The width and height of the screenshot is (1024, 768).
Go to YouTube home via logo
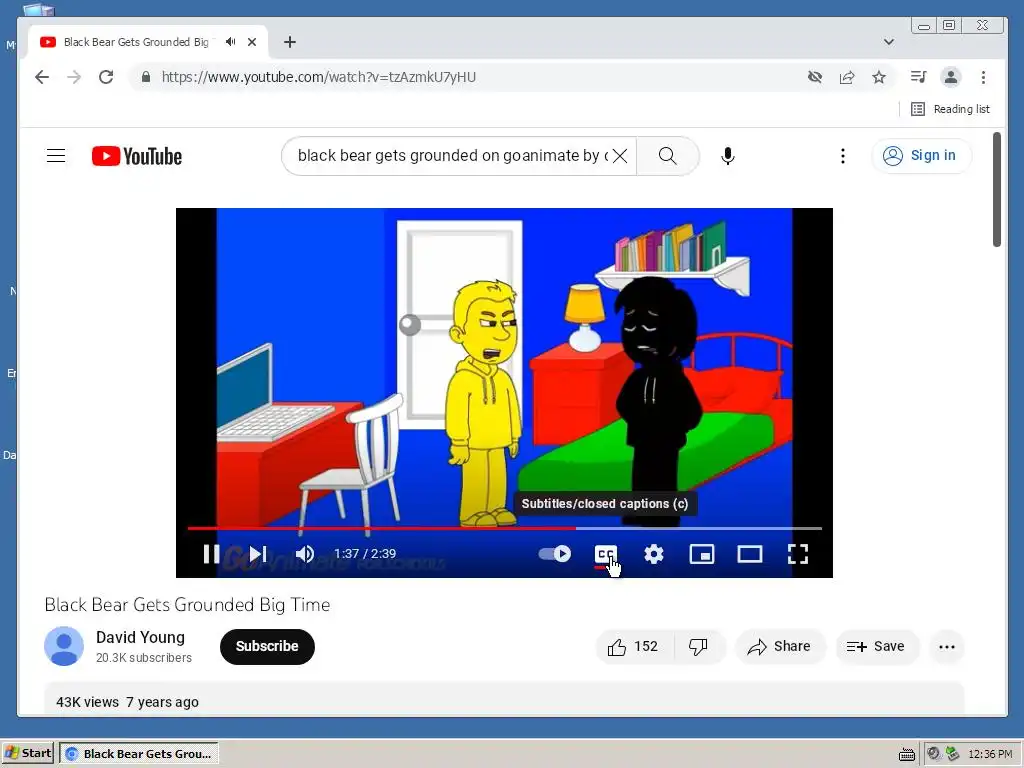(x=137, y=156)
